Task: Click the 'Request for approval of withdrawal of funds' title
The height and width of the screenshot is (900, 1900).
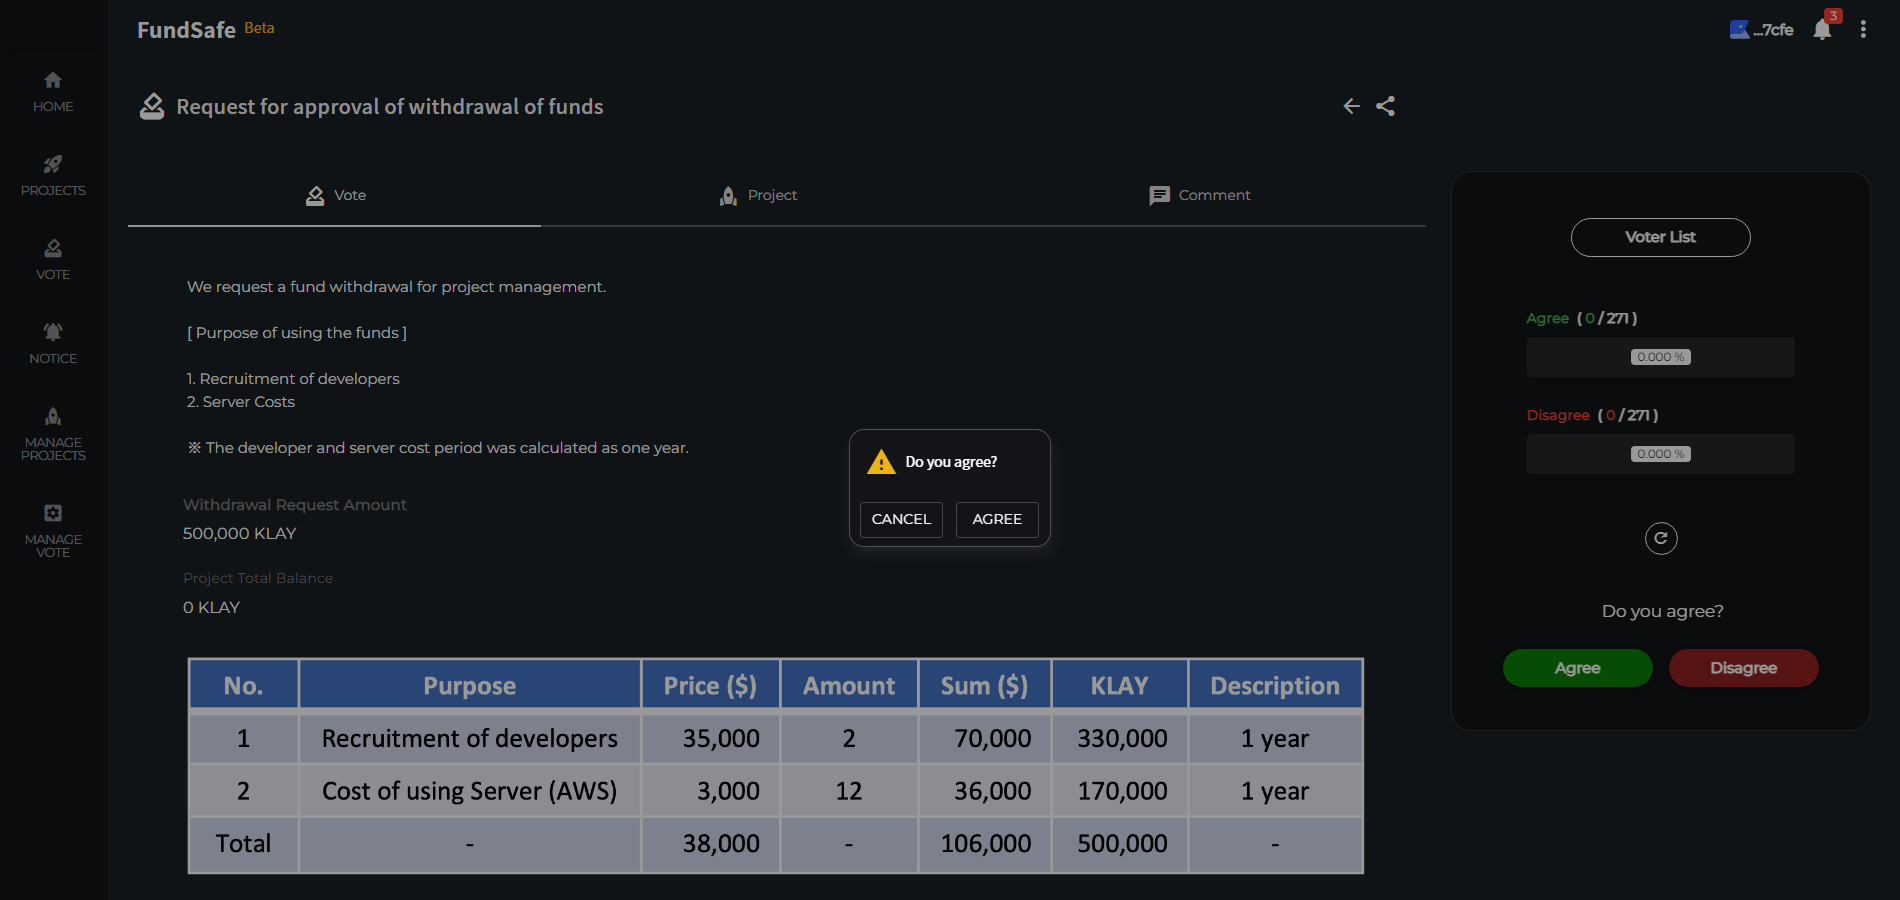Action: [x=390, y=107]
